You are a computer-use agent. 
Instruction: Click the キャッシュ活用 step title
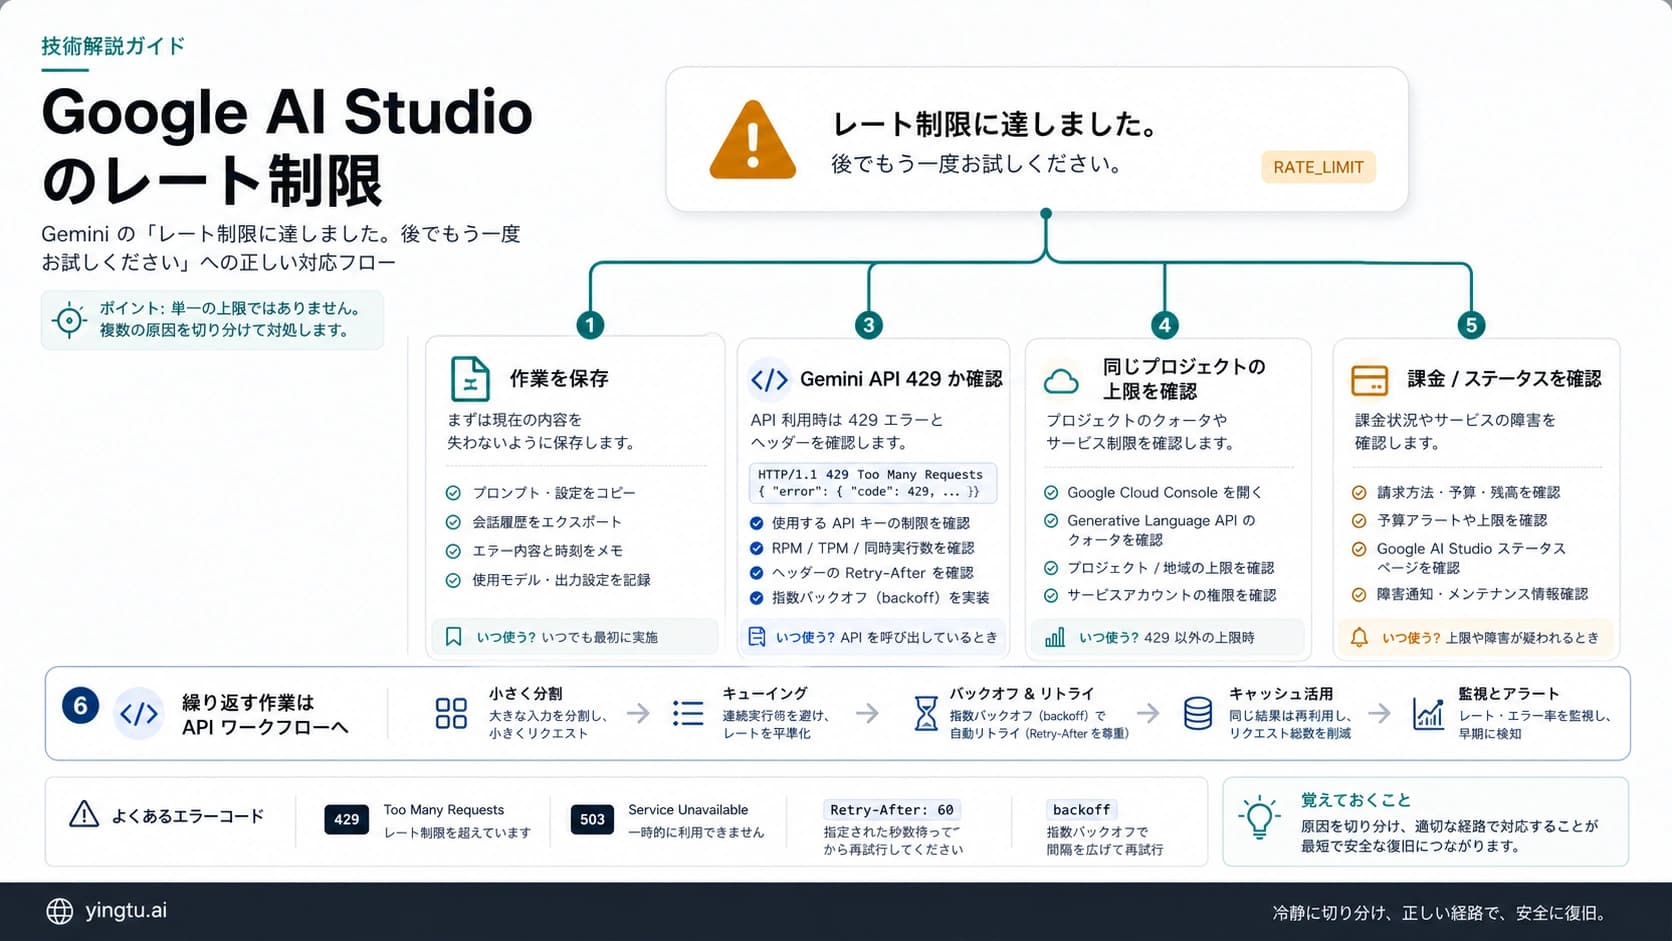(1281, 693)
